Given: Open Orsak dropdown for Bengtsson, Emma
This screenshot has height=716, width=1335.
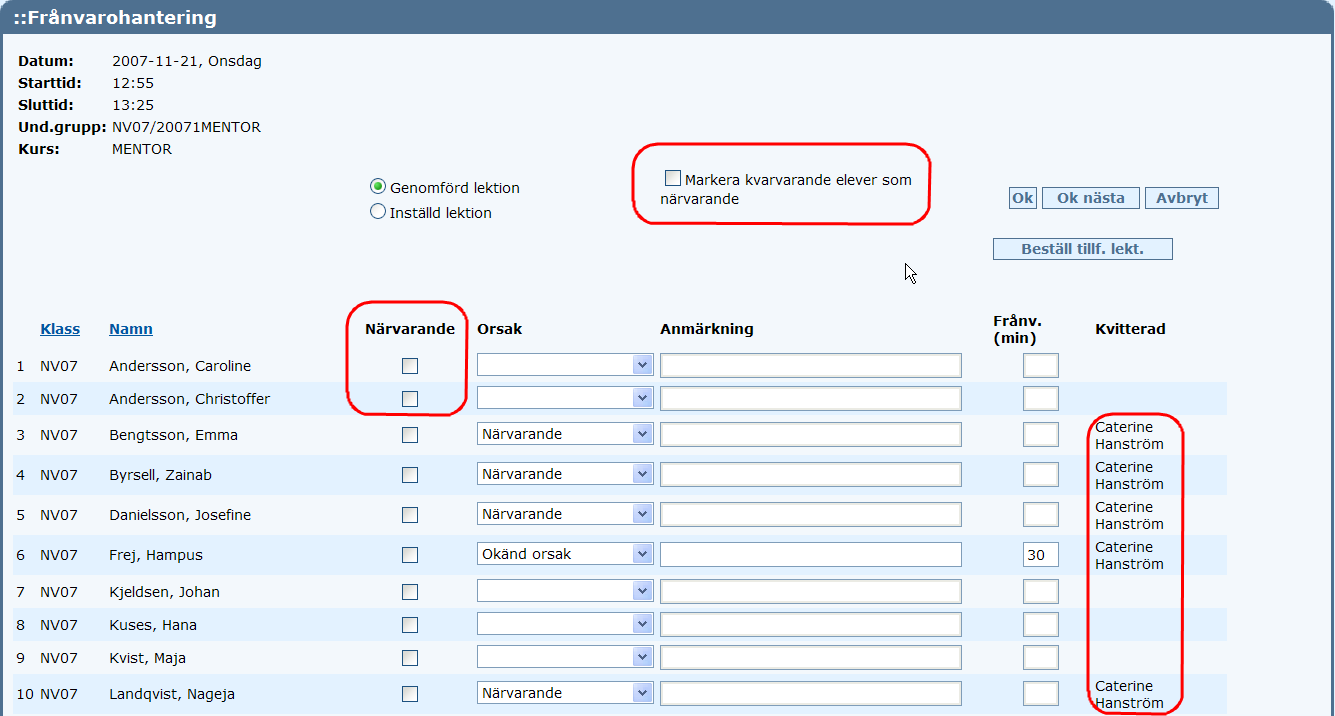Looking at the screenshot, I should pos(565,434).
